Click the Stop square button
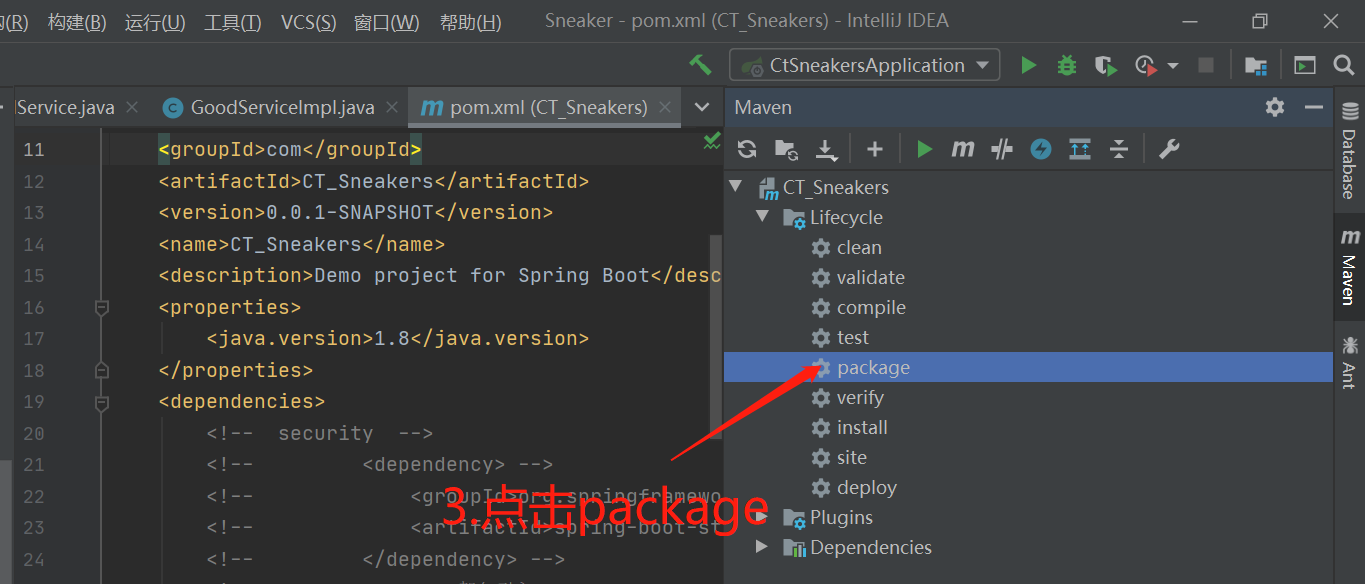 (1206, 65)
